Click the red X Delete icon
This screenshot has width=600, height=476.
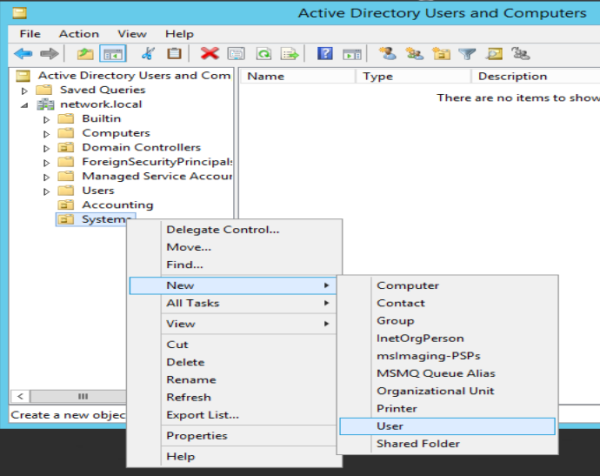click(x=210, y=54)
